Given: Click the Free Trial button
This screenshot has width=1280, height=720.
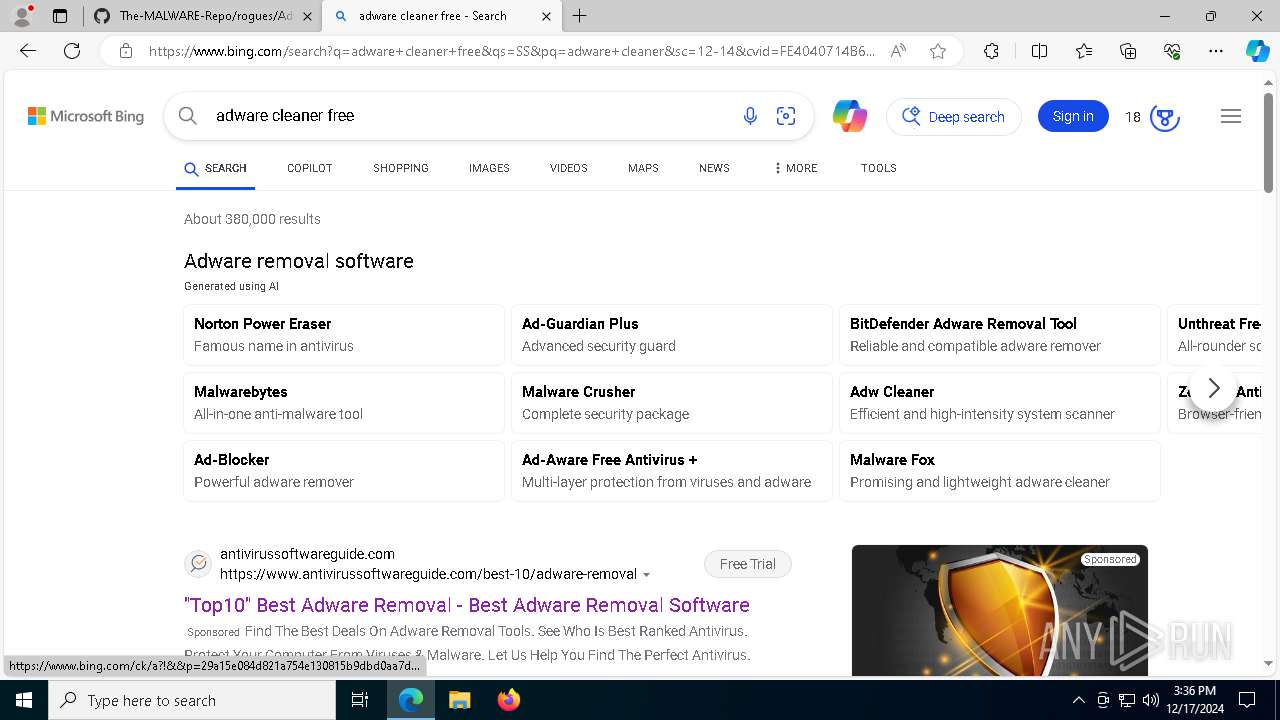Looking at the screenshot, I should tap(747, 564).
